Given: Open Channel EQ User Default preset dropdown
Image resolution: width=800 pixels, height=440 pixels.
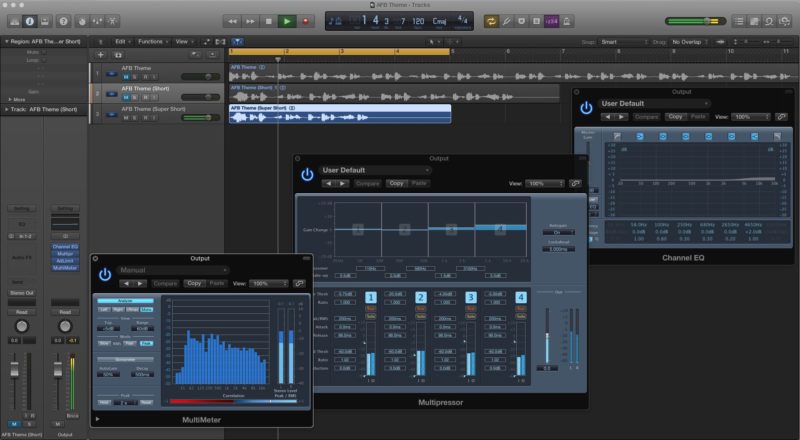Looking at the screenshot, I should 655,104.
